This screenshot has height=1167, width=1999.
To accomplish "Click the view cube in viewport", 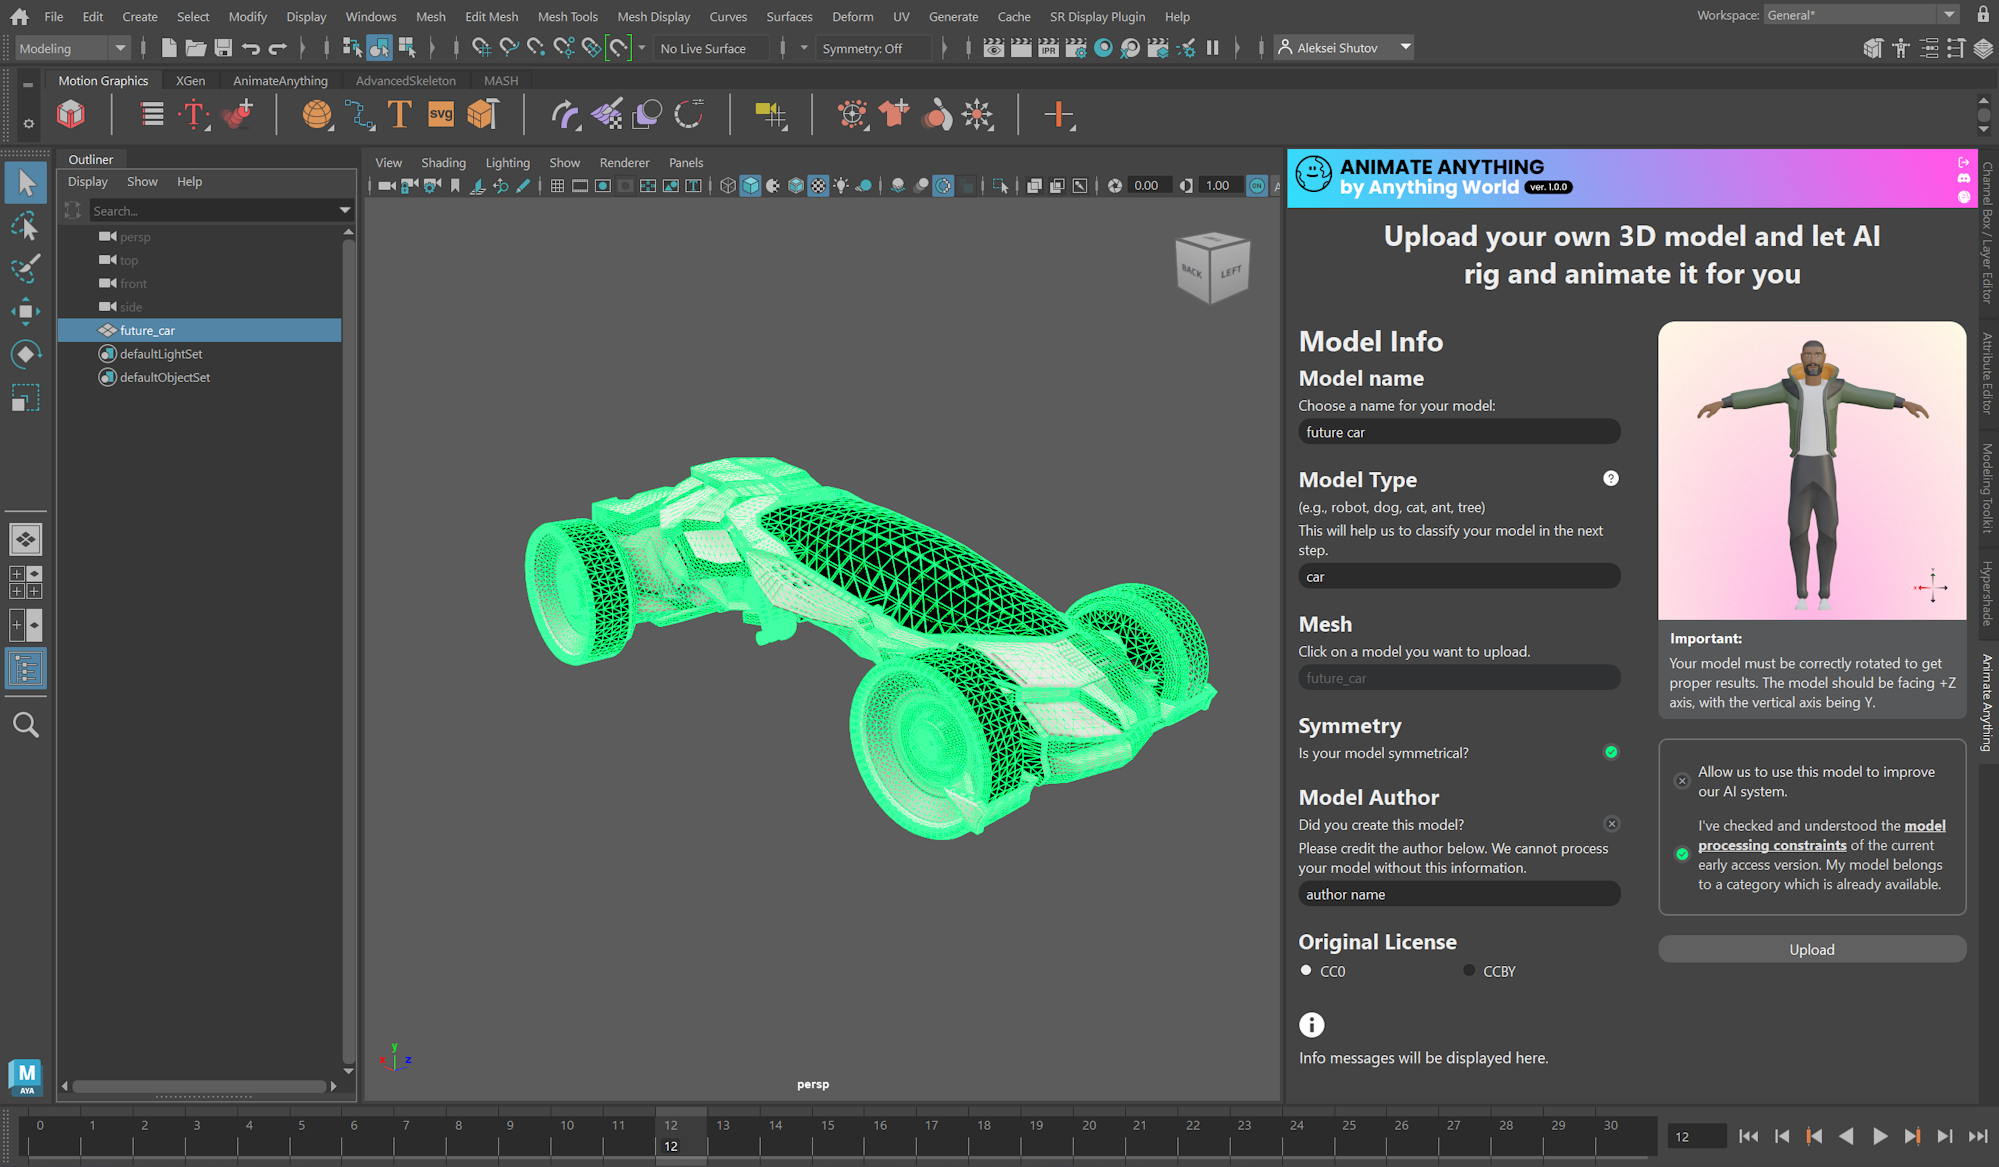I will pyautogui.click(x=1211, y=268).
